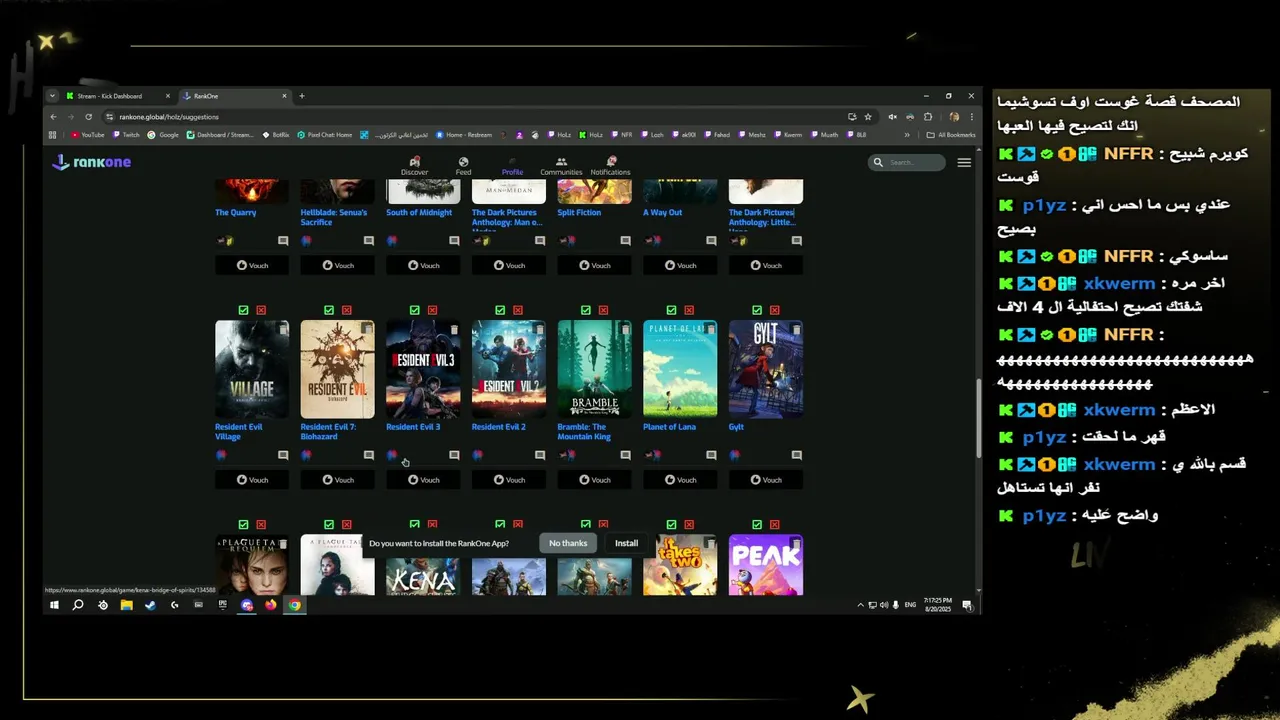Open the Discover page icon

[414, 161]
